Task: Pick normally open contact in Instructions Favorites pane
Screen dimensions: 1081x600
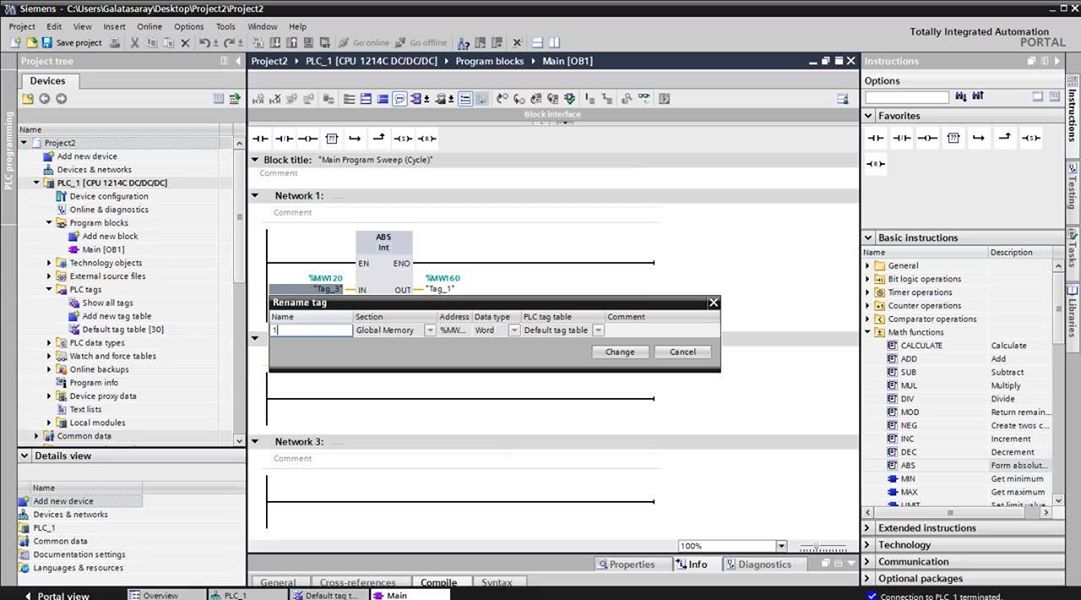Action: 876,138
